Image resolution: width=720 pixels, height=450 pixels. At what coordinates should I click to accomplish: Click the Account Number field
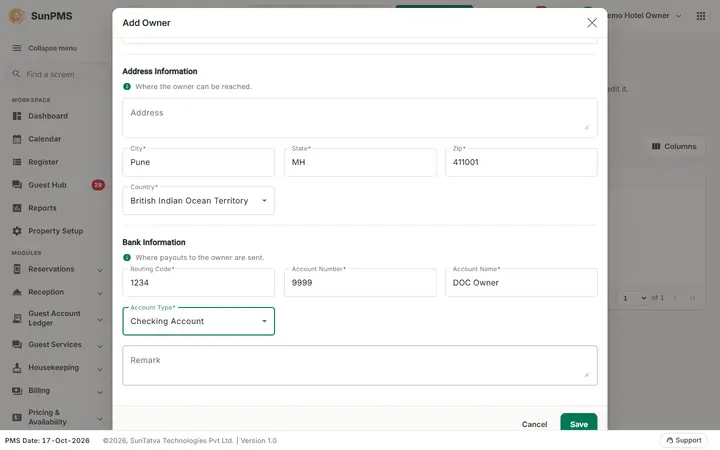[360, 283]
